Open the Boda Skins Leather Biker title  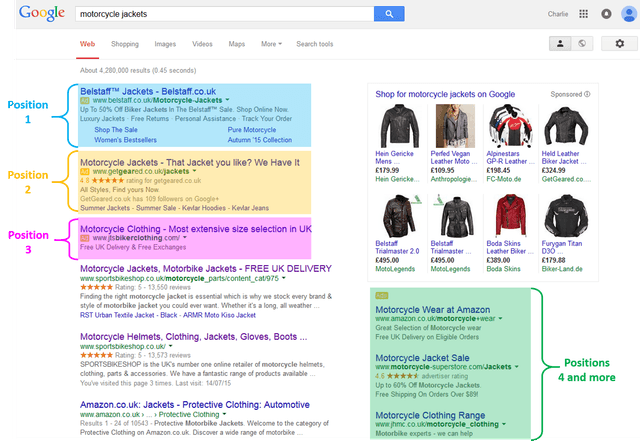point(510,247)
